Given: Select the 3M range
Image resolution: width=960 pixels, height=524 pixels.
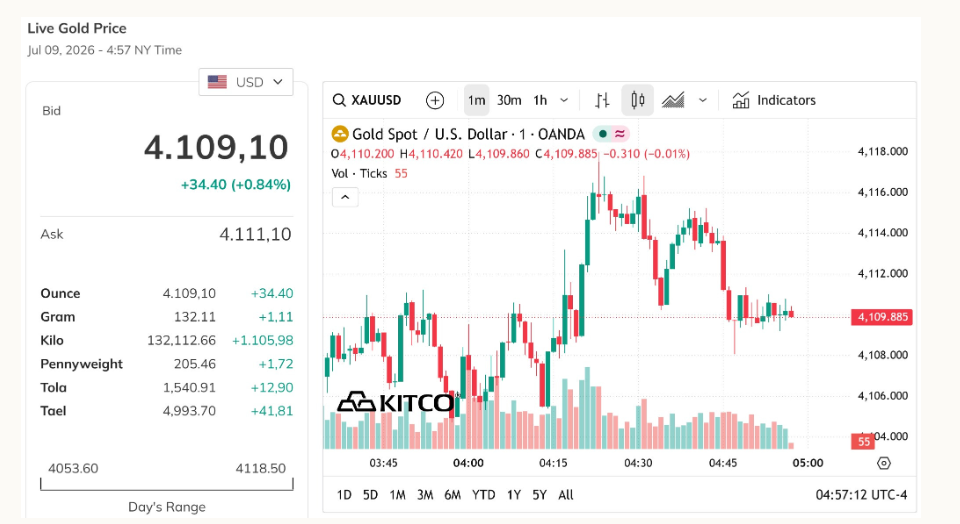Looking at the screenshot, I should pos(425,495).
